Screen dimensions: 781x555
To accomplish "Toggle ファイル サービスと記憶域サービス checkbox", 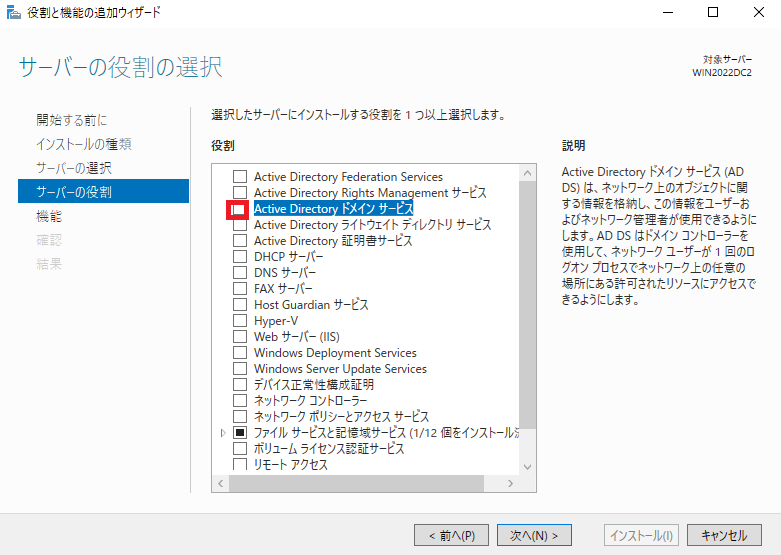I will (240, 432).
